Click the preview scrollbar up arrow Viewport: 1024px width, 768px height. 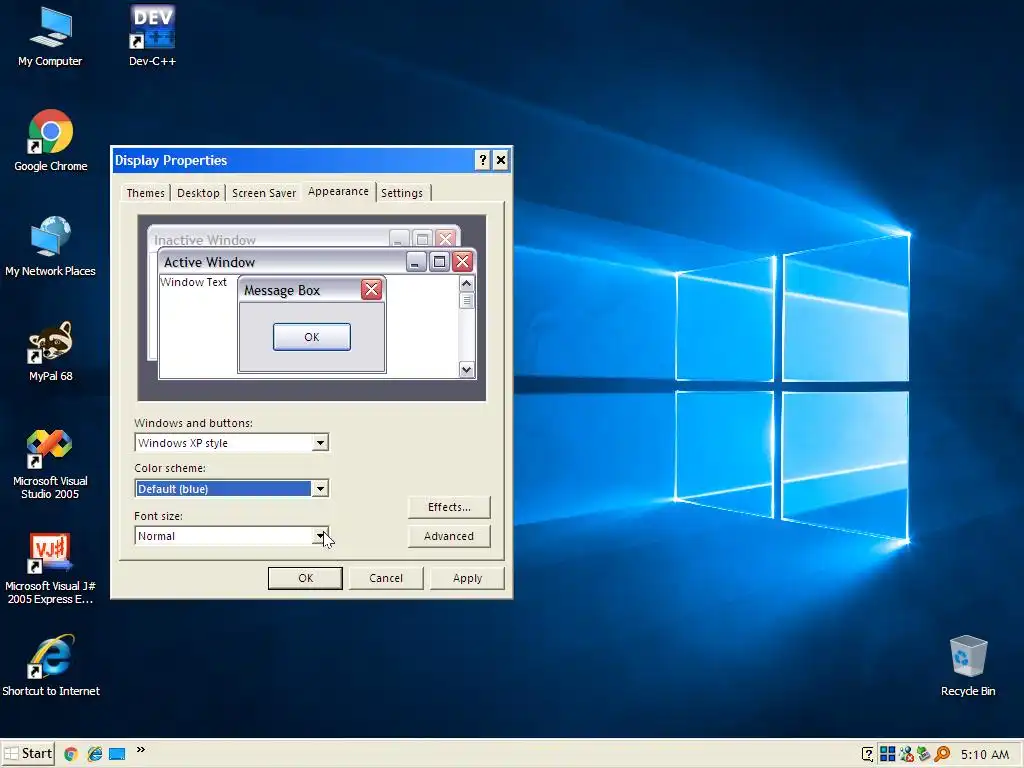click(x=466, y=283)
